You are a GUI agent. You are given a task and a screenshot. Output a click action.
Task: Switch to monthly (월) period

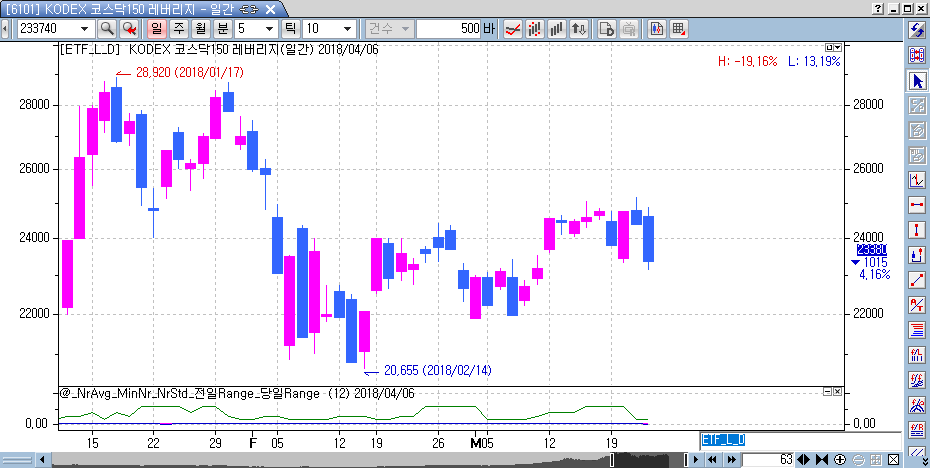[200, 28]
